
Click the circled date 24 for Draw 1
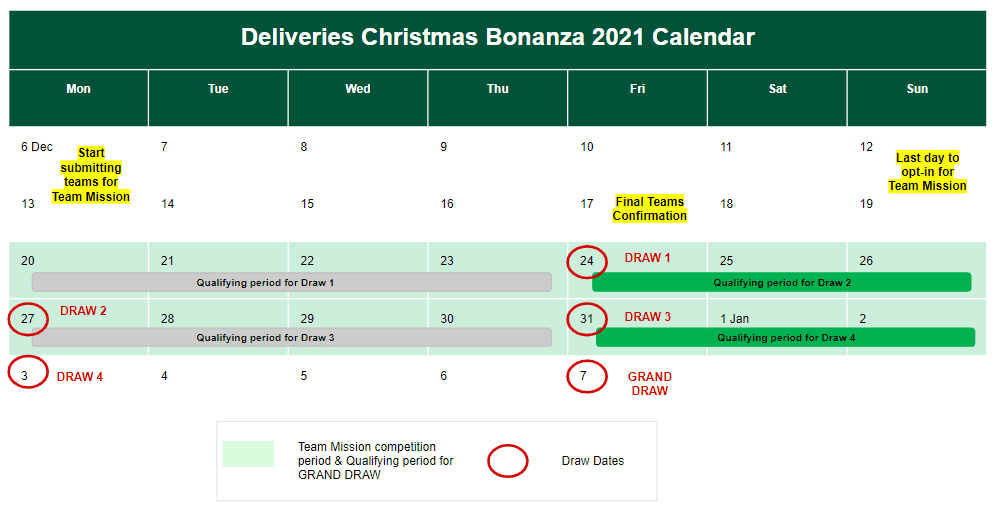coord(586,261)
